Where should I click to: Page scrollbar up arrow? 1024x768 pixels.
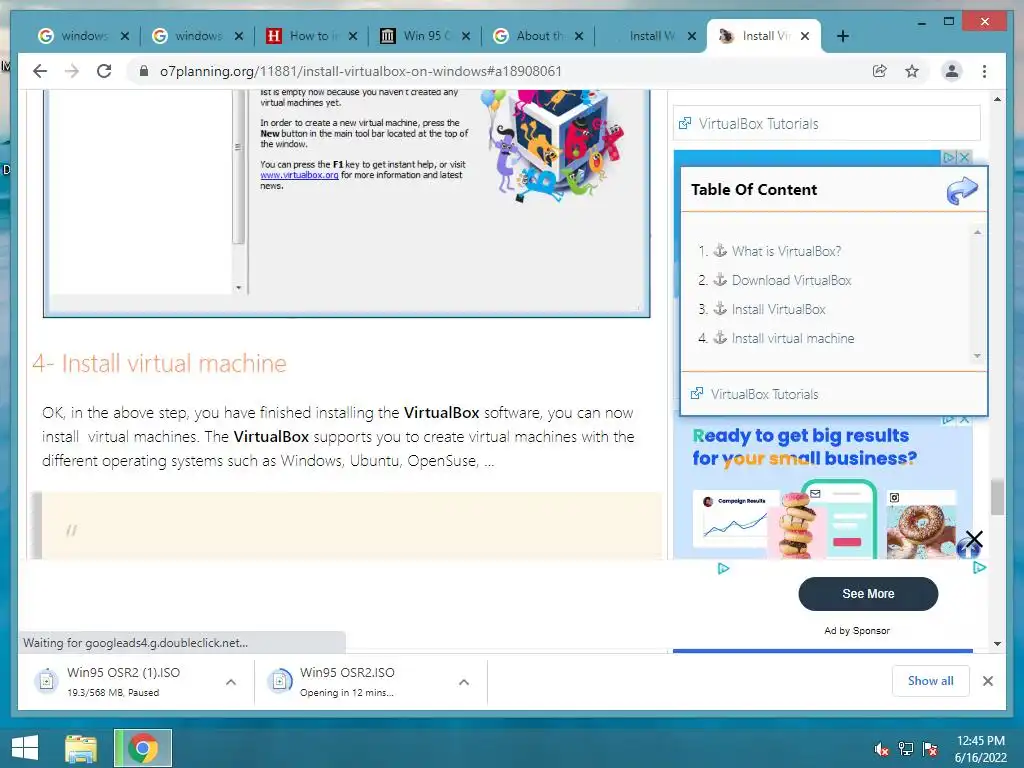click(997, 99)
